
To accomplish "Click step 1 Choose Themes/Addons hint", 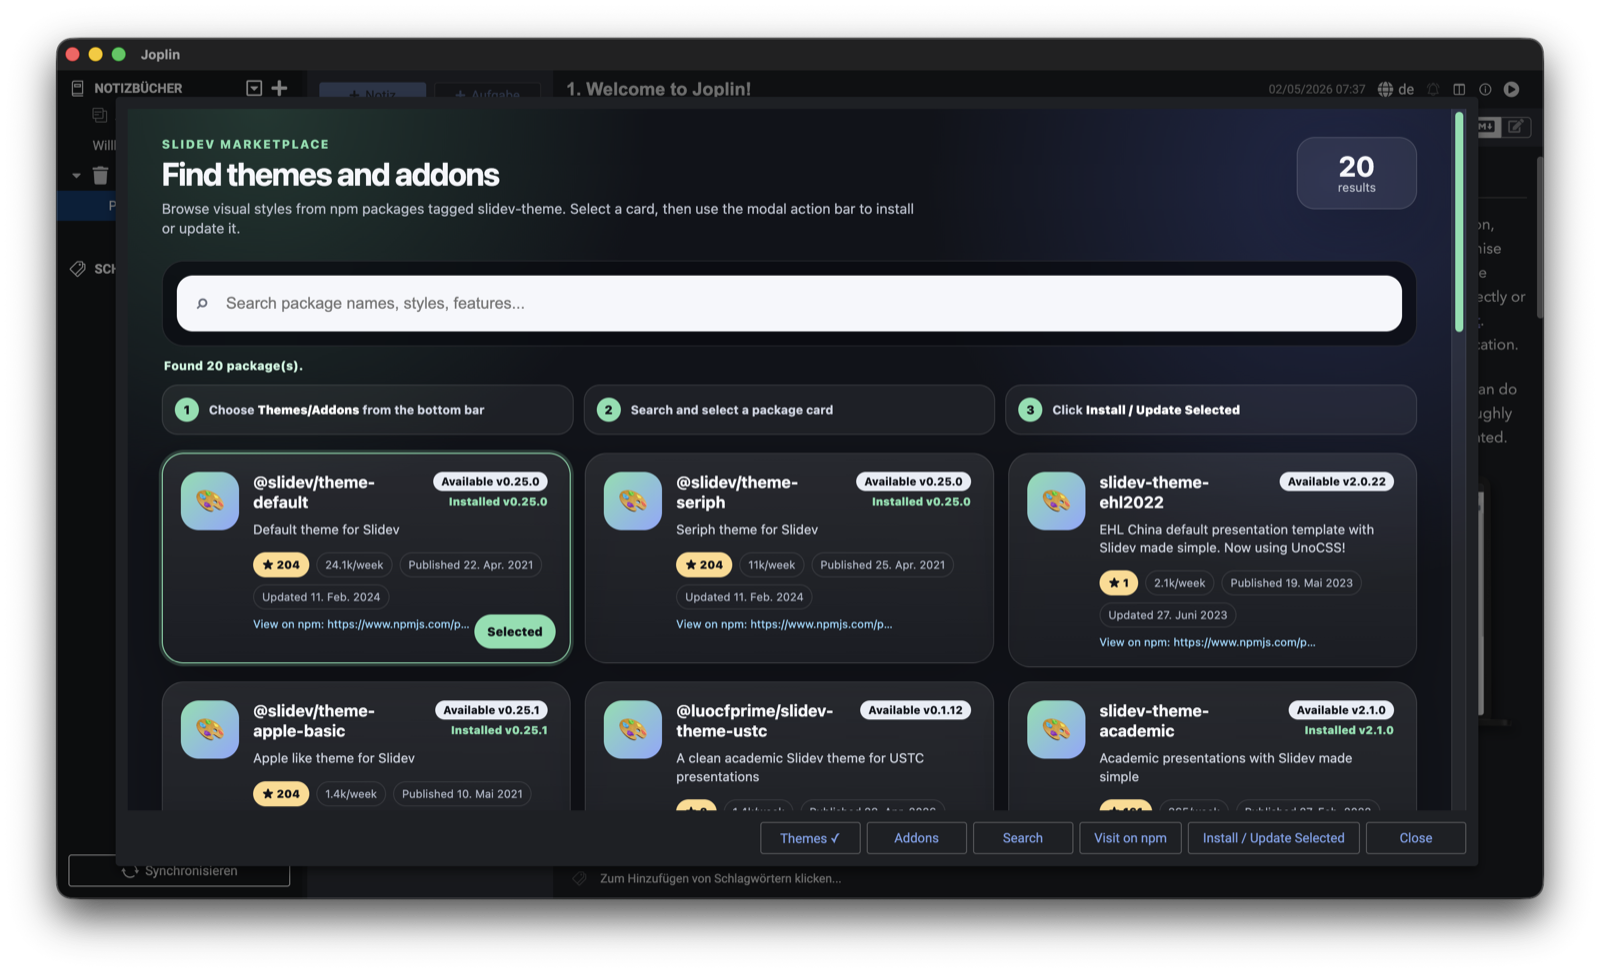I will pos(367,410).
